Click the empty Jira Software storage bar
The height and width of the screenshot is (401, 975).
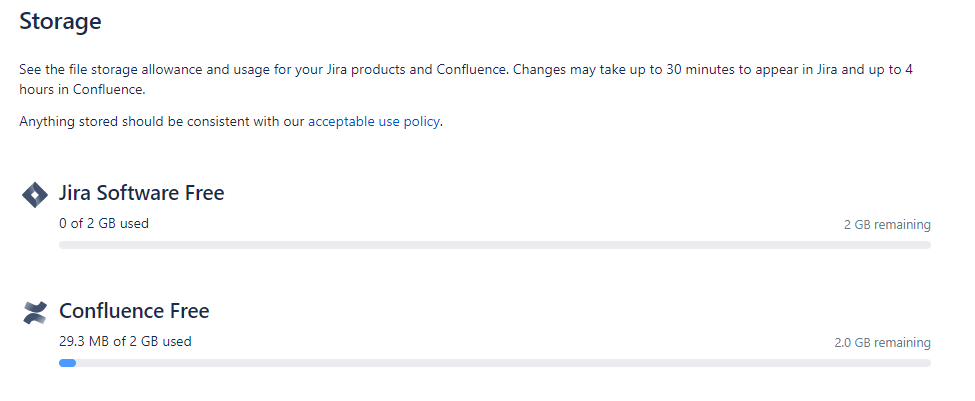[x=495, y=245]
